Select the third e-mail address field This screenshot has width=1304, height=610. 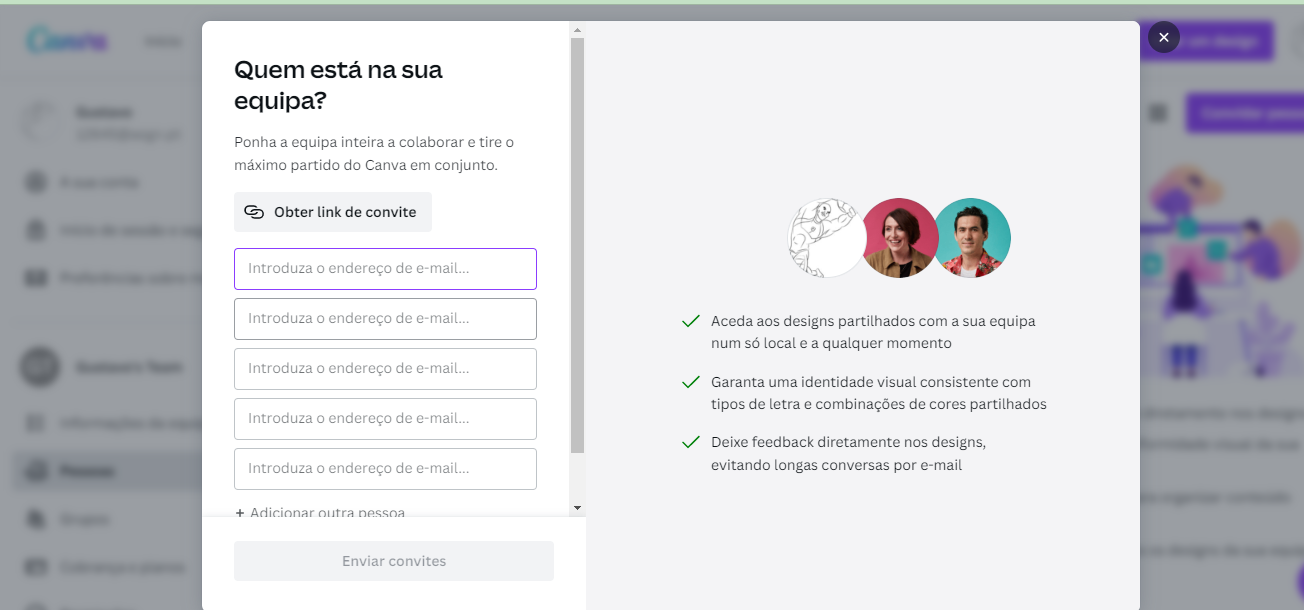pyautogui.click(x=385, y=369)
